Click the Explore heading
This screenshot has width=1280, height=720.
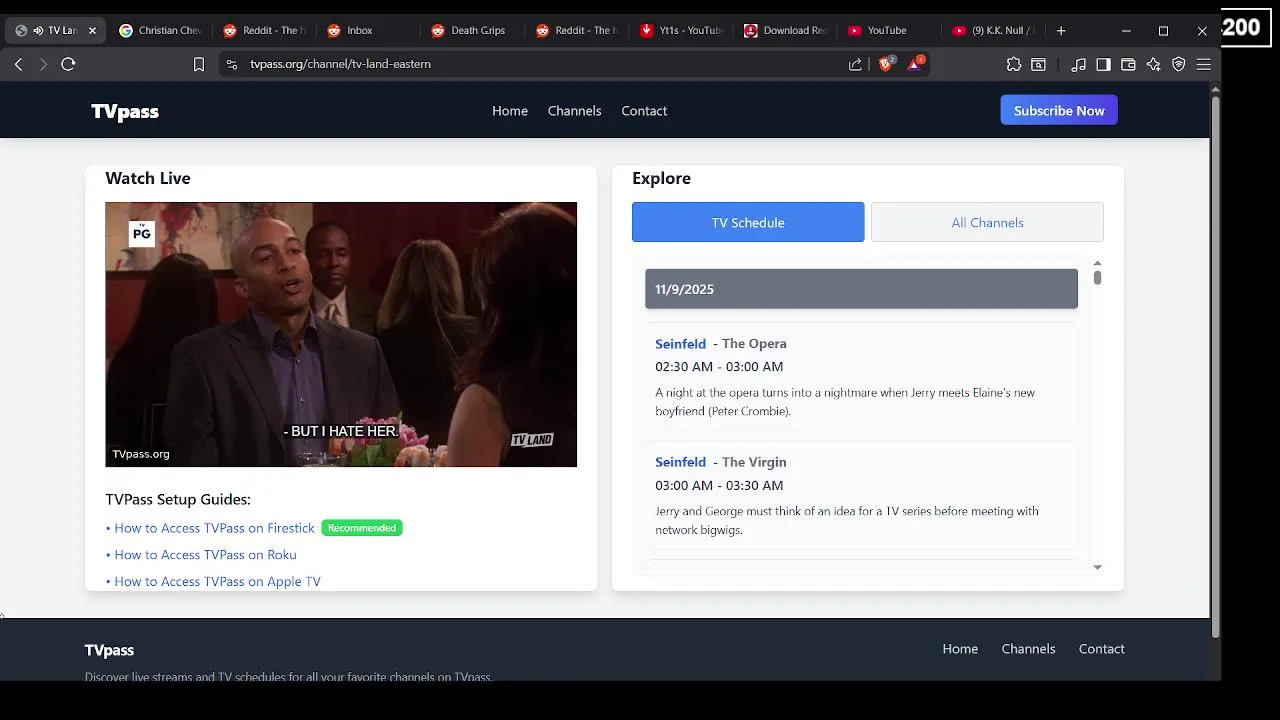[661, 178]
